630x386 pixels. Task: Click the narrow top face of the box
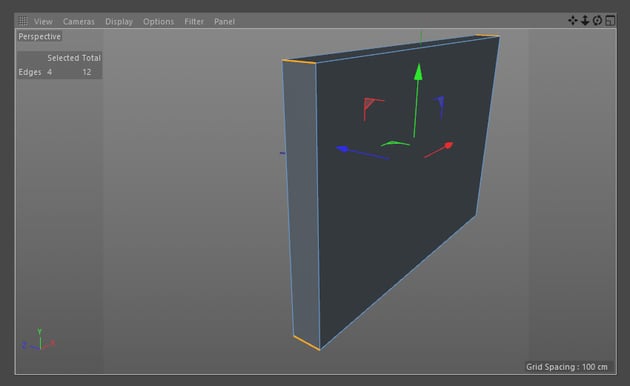click(x=392, y=49)
